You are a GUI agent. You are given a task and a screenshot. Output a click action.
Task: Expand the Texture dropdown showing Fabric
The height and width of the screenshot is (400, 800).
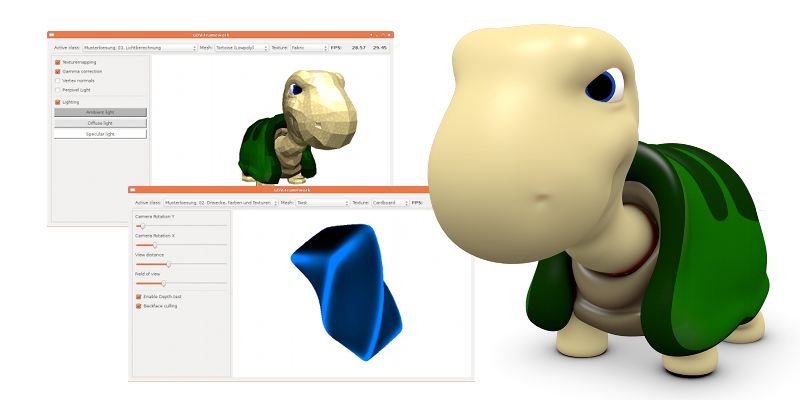[x=307, y=47]
